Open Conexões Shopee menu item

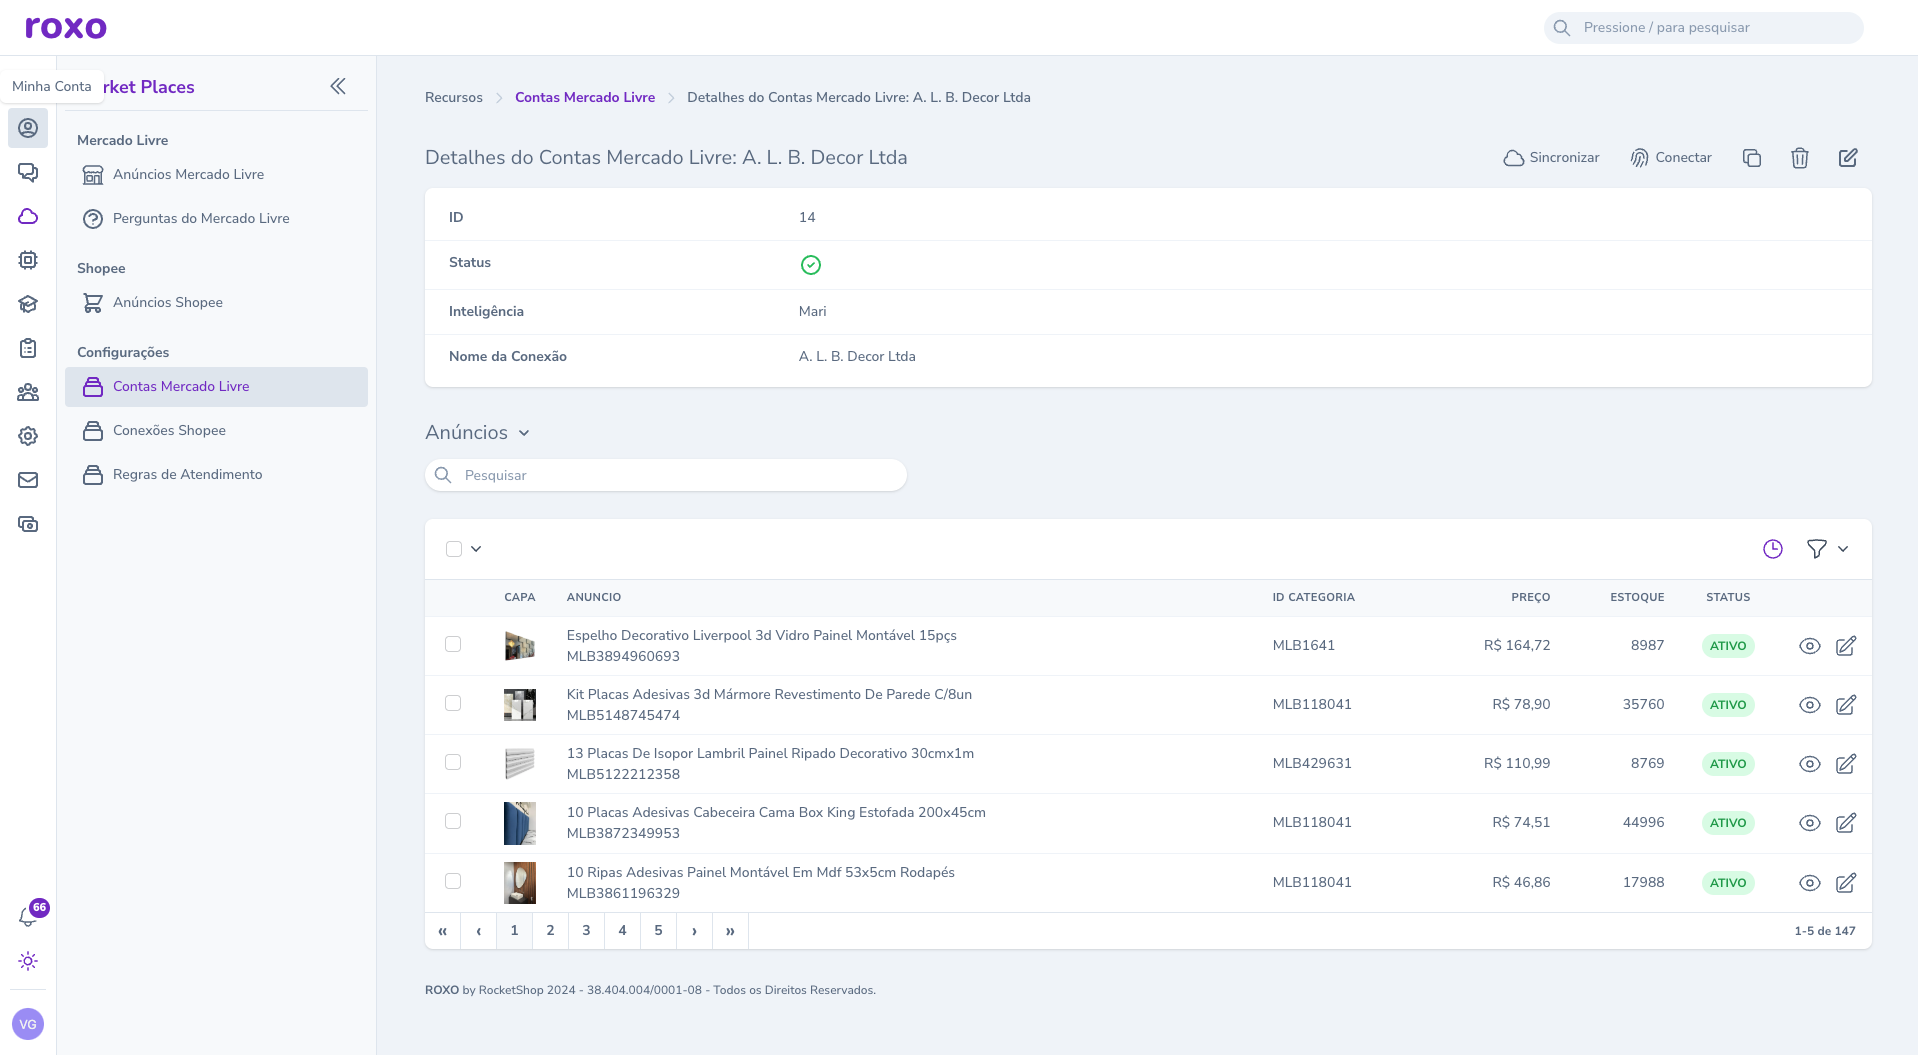(216, 431)
